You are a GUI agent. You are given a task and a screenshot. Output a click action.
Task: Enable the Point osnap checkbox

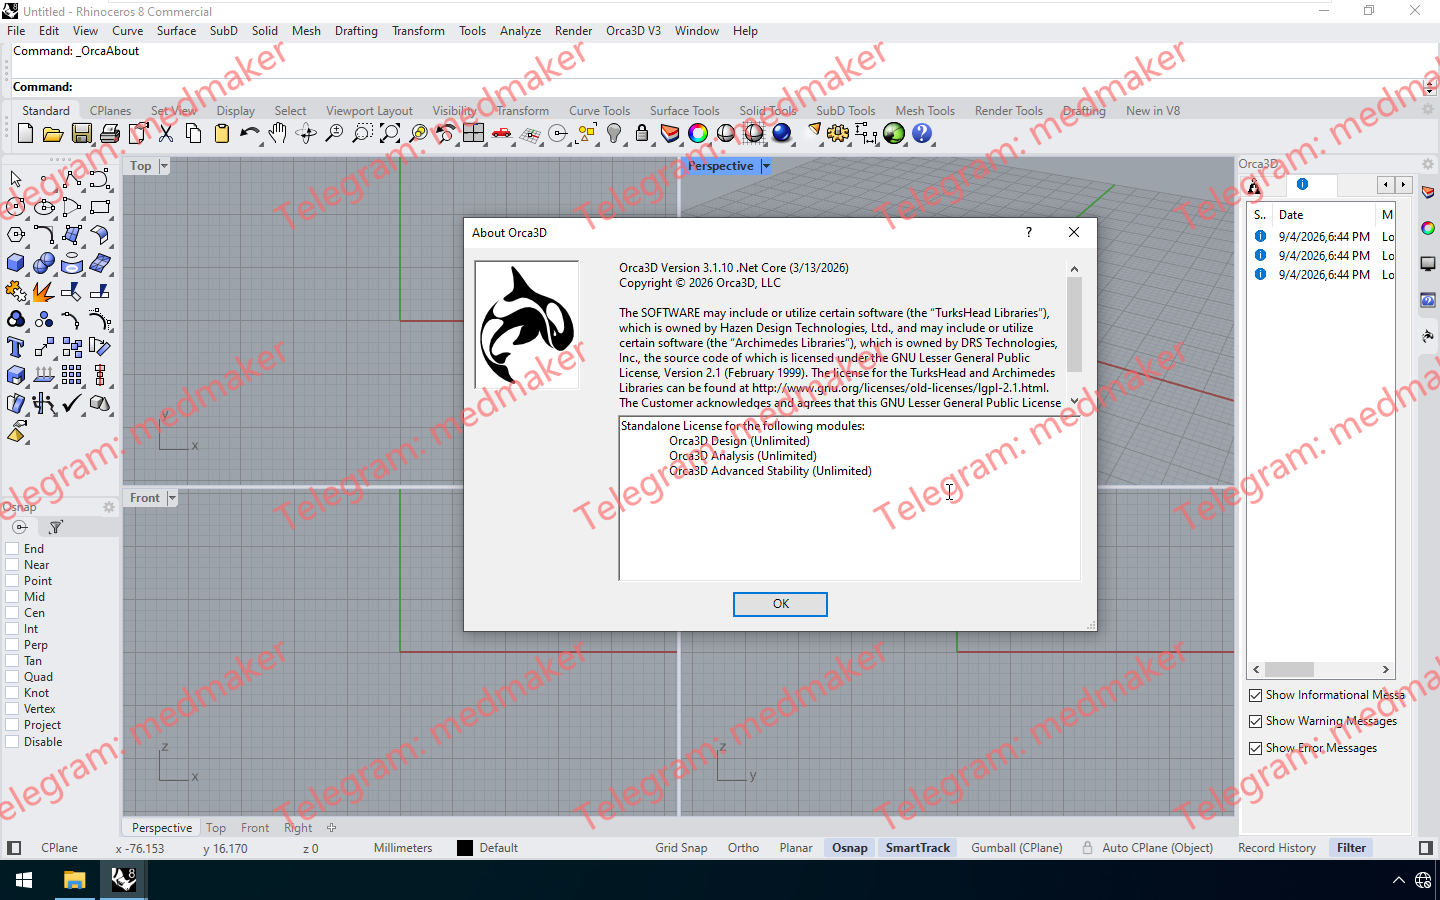(12, 581)
